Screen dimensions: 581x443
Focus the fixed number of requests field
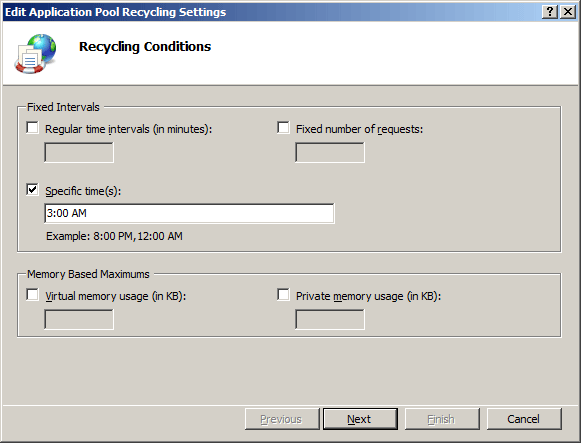[330, 153]
